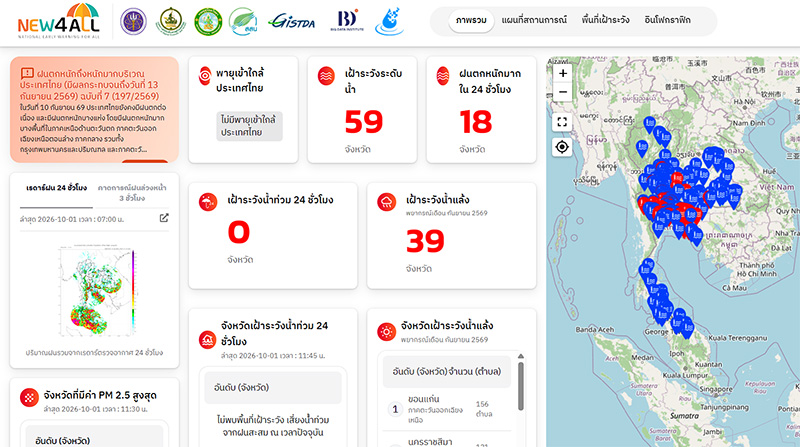The height and width of the screenshot is (447, 800).
Task: Click the blue water drop logo
Action: click(x=389, y=21)
